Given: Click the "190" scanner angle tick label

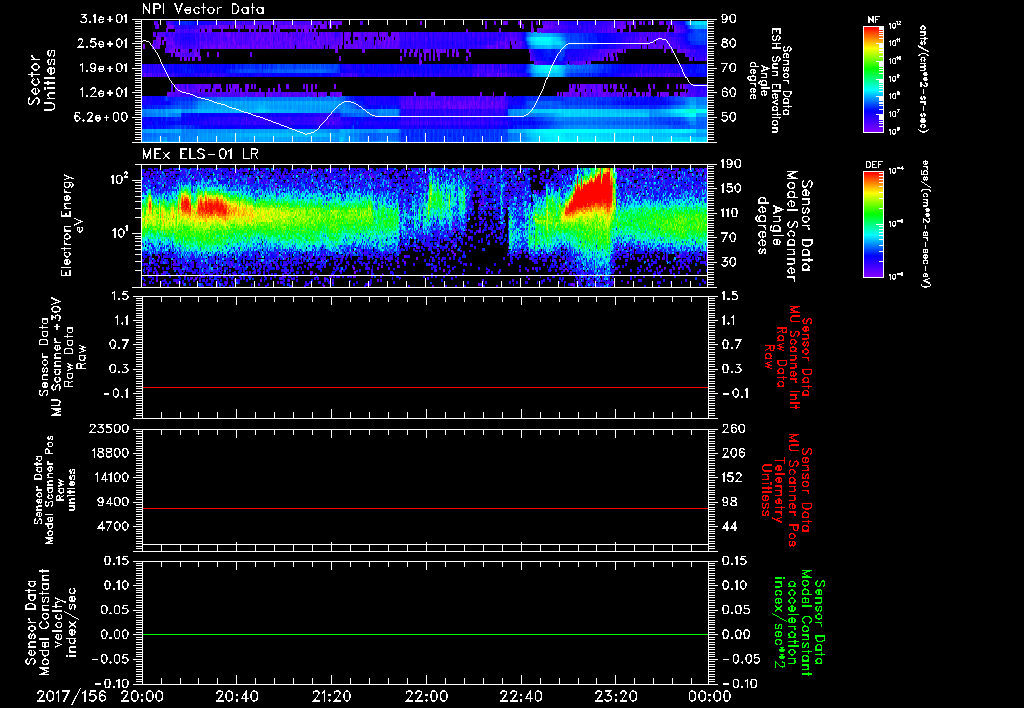Looking at the screenshot, I should coord(731,164).
